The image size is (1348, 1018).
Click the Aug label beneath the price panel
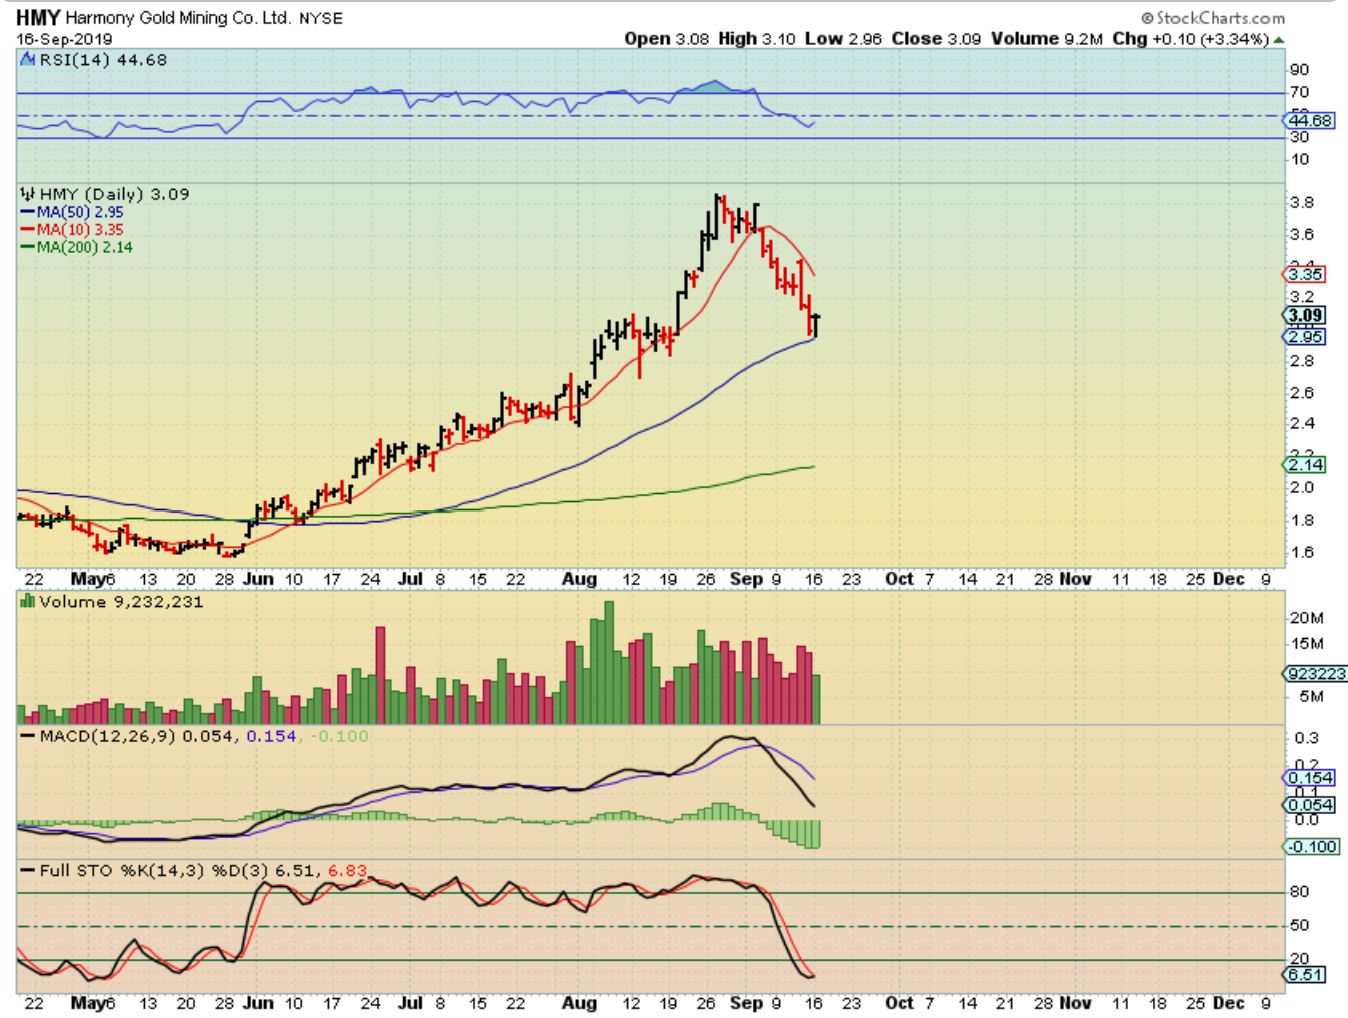(579, 579)
